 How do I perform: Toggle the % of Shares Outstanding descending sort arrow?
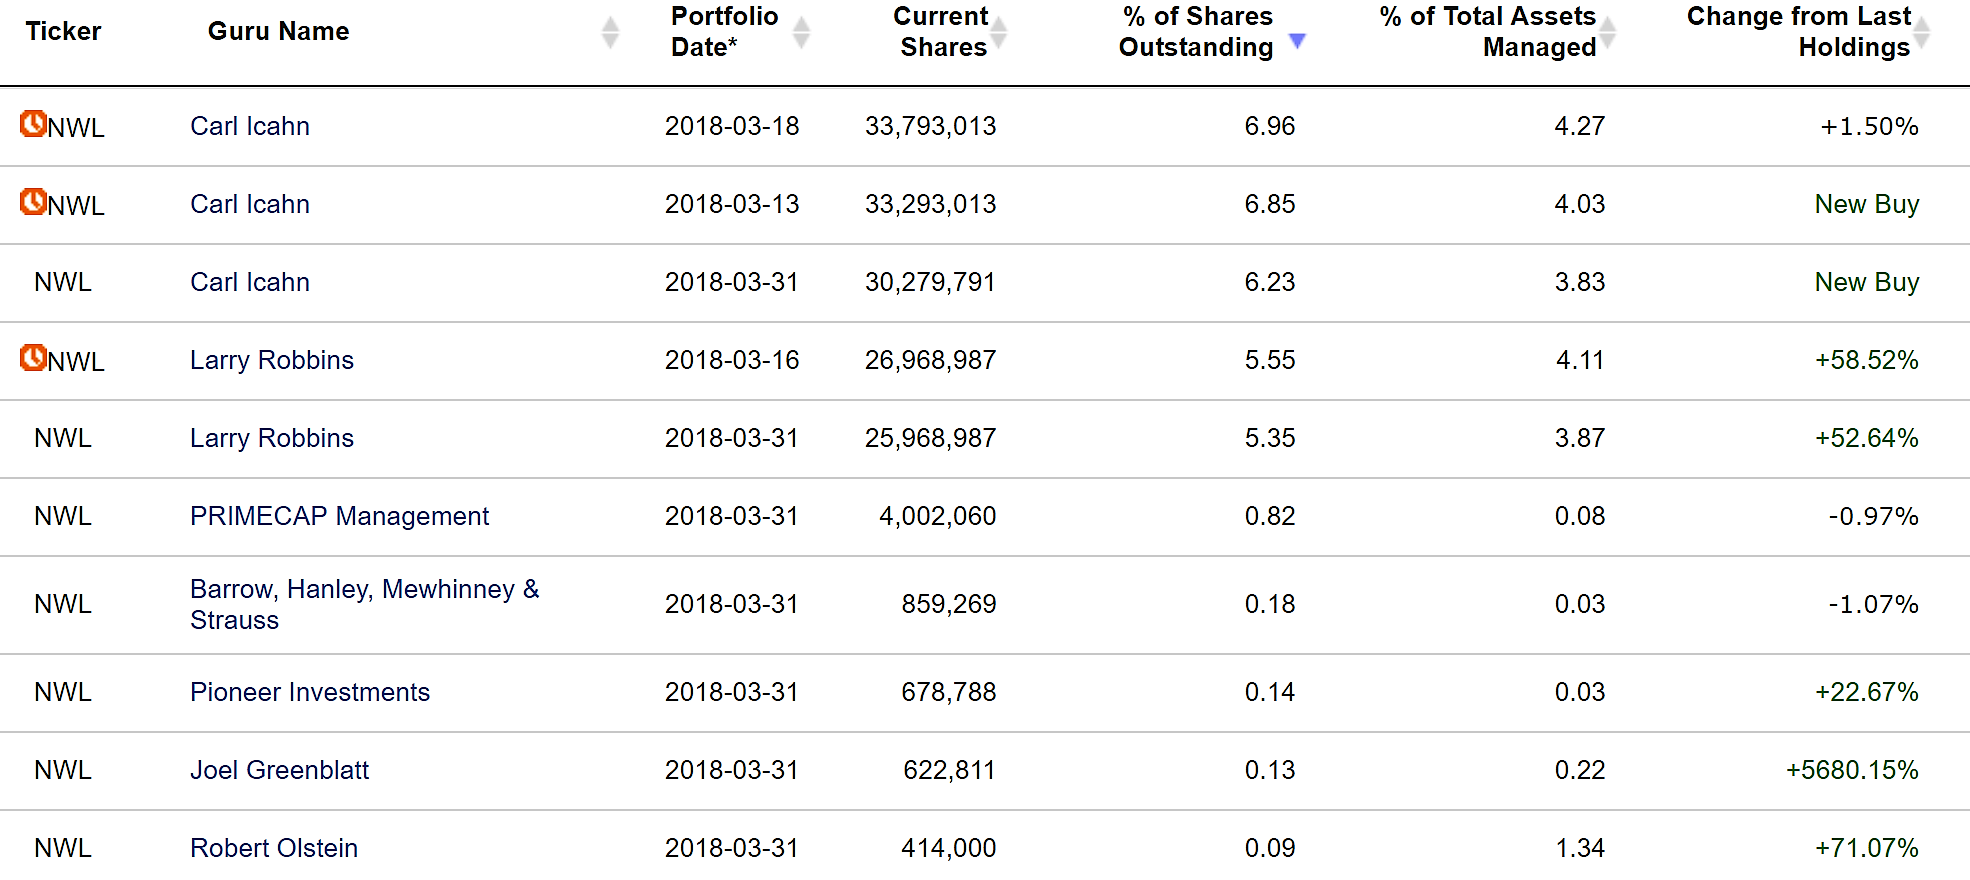pyautogui.click(x=1297, y=40)
